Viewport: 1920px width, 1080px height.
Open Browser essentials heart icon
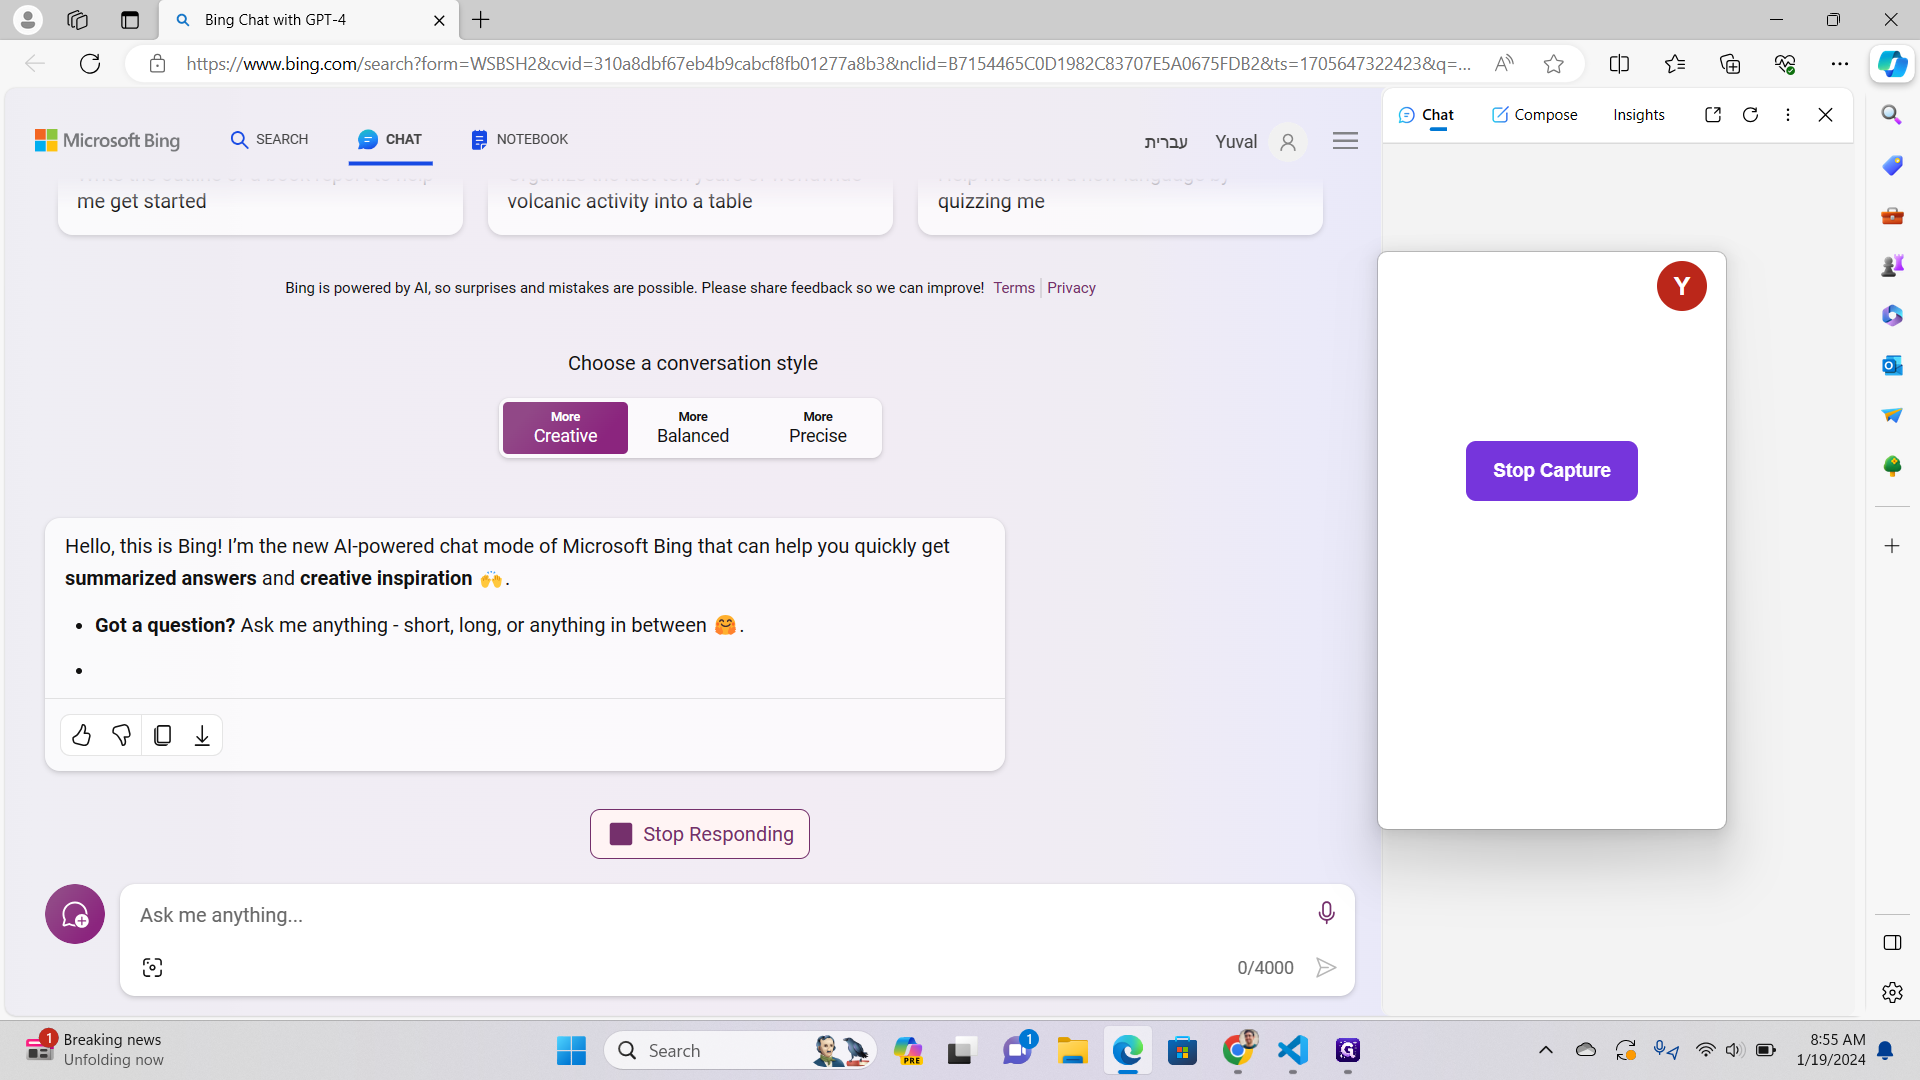click(x=1785, y=64)
